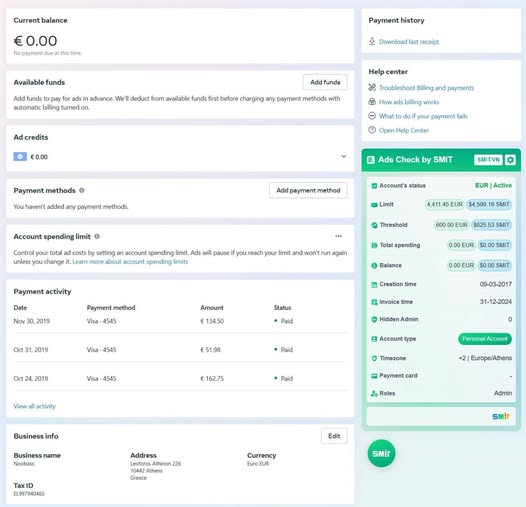526x507 pixels.
Task: Open the three-dot menu for Account spending limit
Action: 338,236
